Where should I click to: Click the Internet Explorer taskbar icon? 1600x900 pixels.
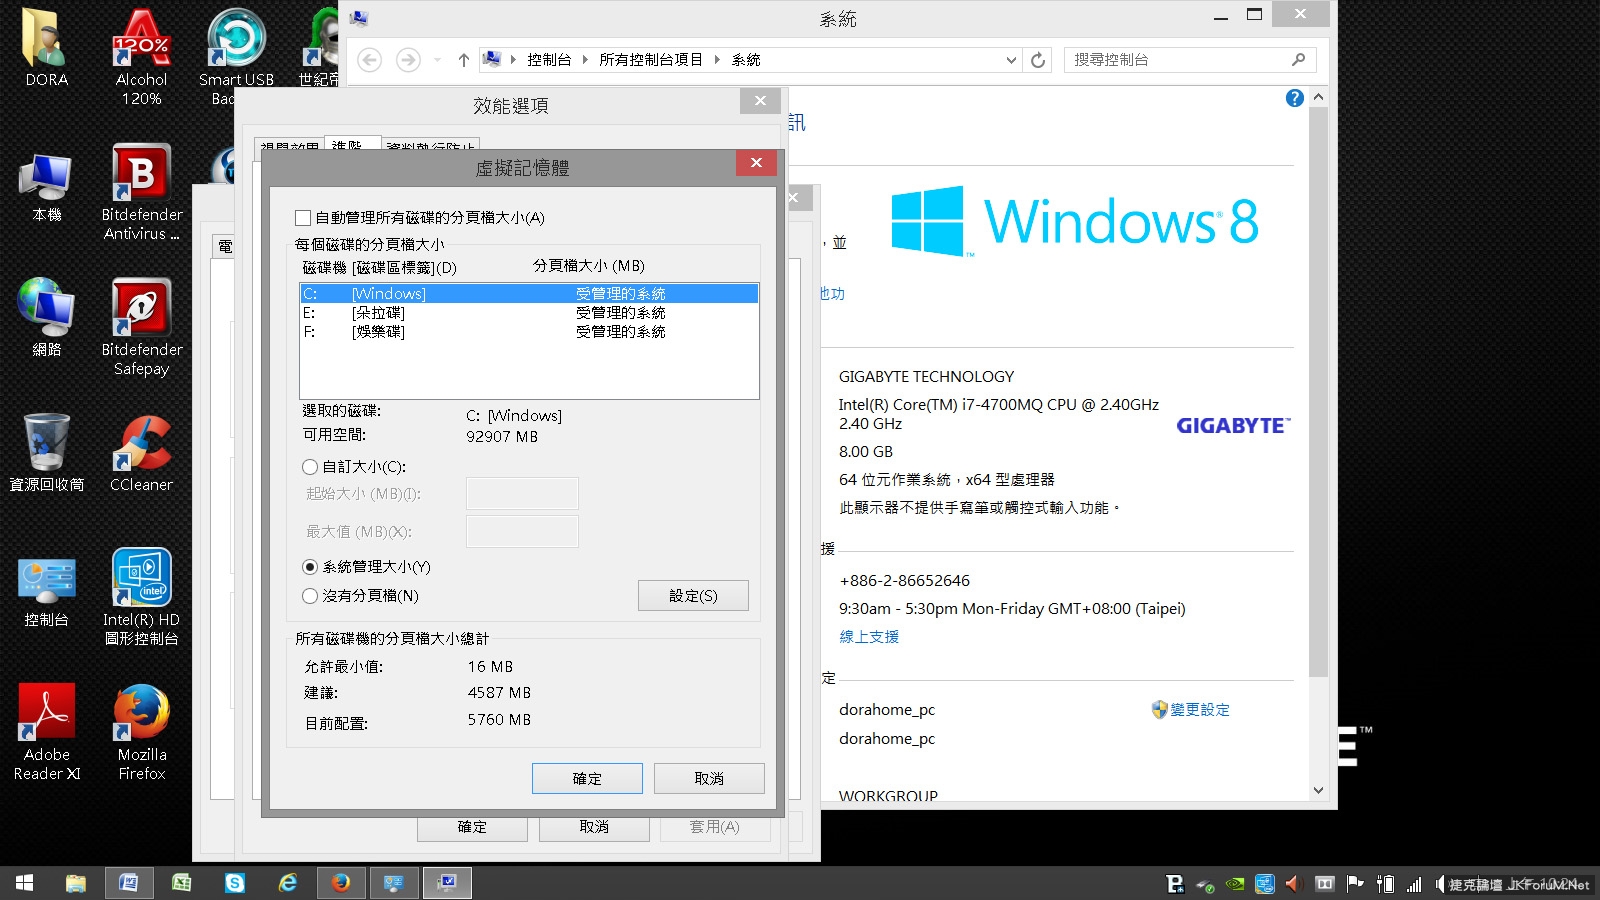[288, 883]
